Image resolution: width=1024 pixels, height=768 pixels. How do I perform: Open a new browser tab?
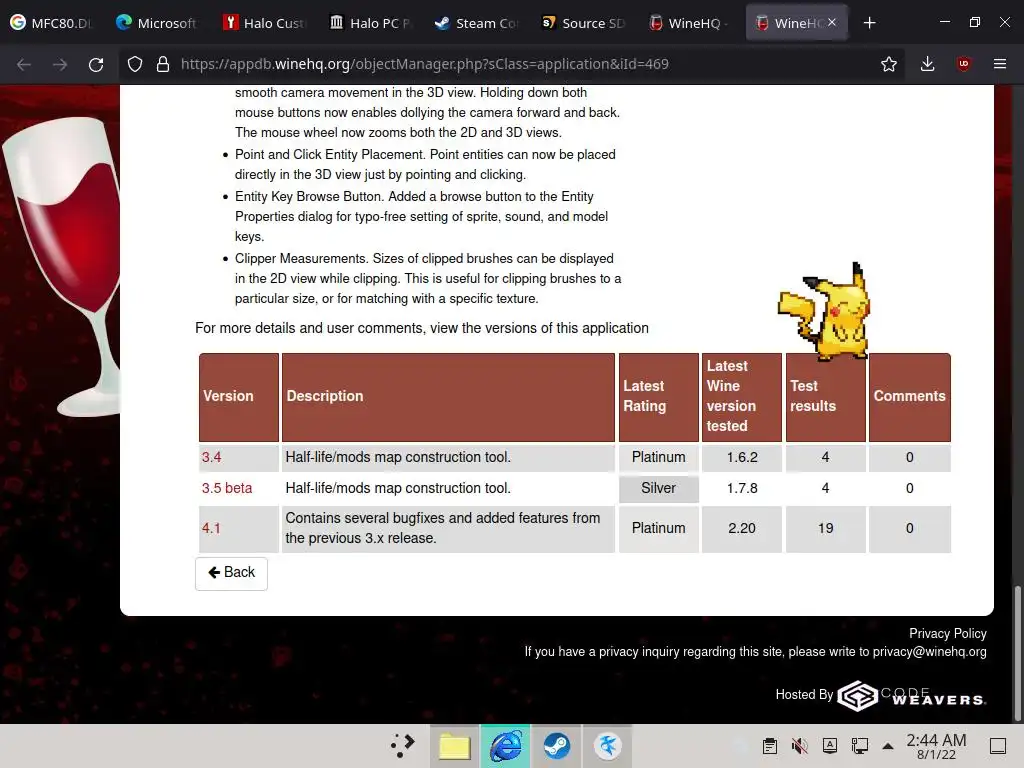[x=869, y=23]
